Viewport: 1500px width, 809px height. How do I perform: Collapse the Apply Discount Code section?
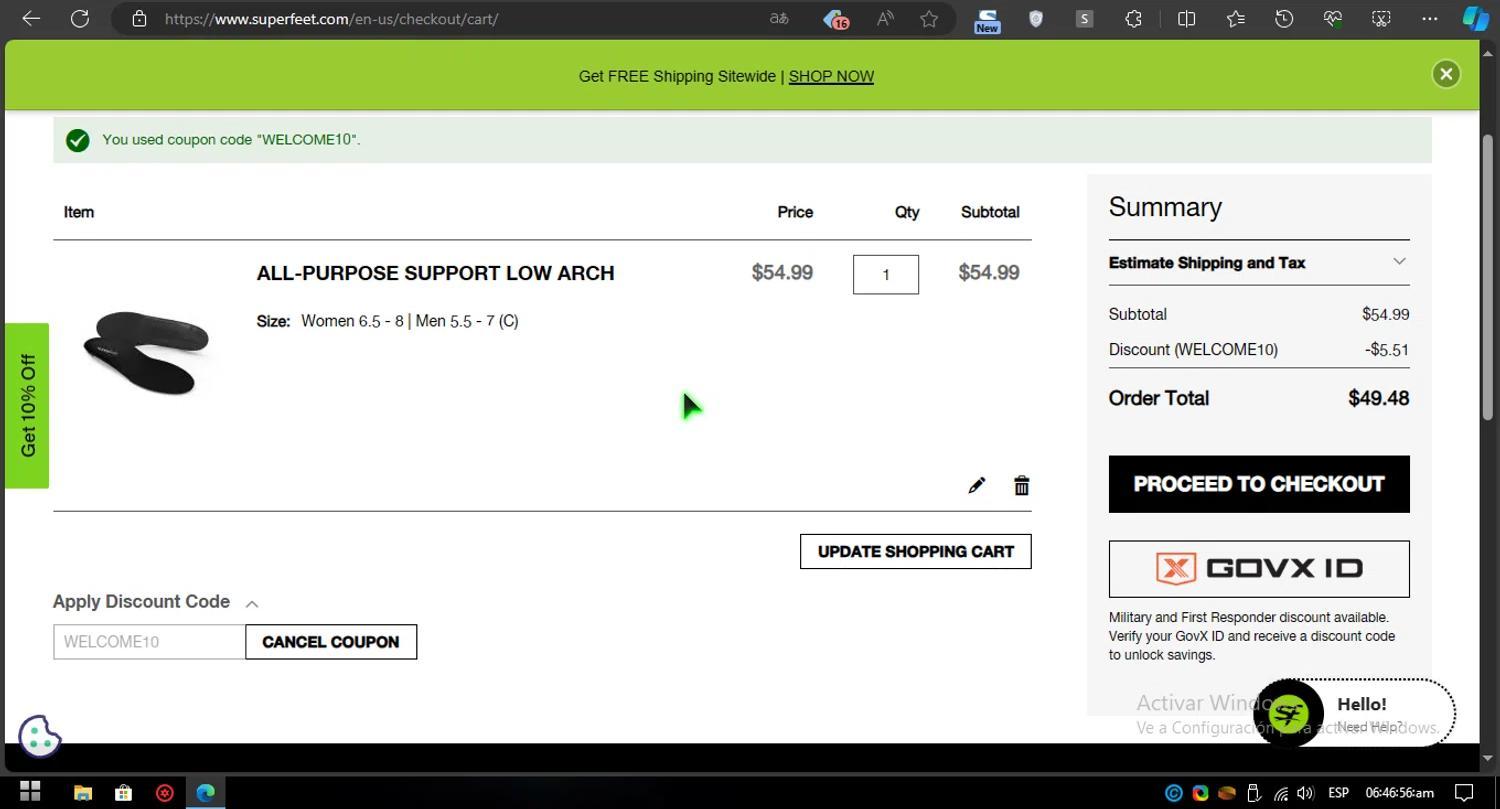156,602
